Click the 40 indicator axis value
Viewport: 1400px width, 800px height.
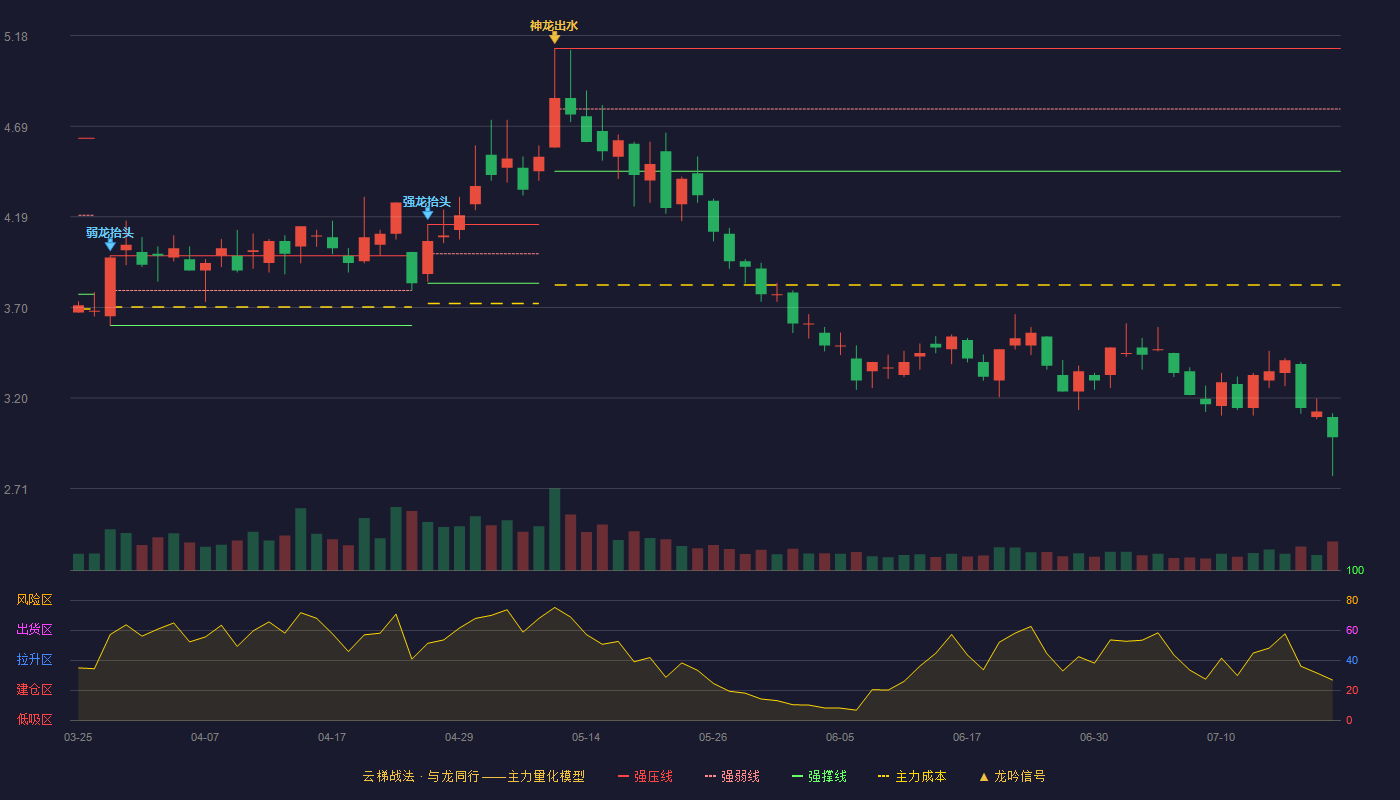[1352, 660]
